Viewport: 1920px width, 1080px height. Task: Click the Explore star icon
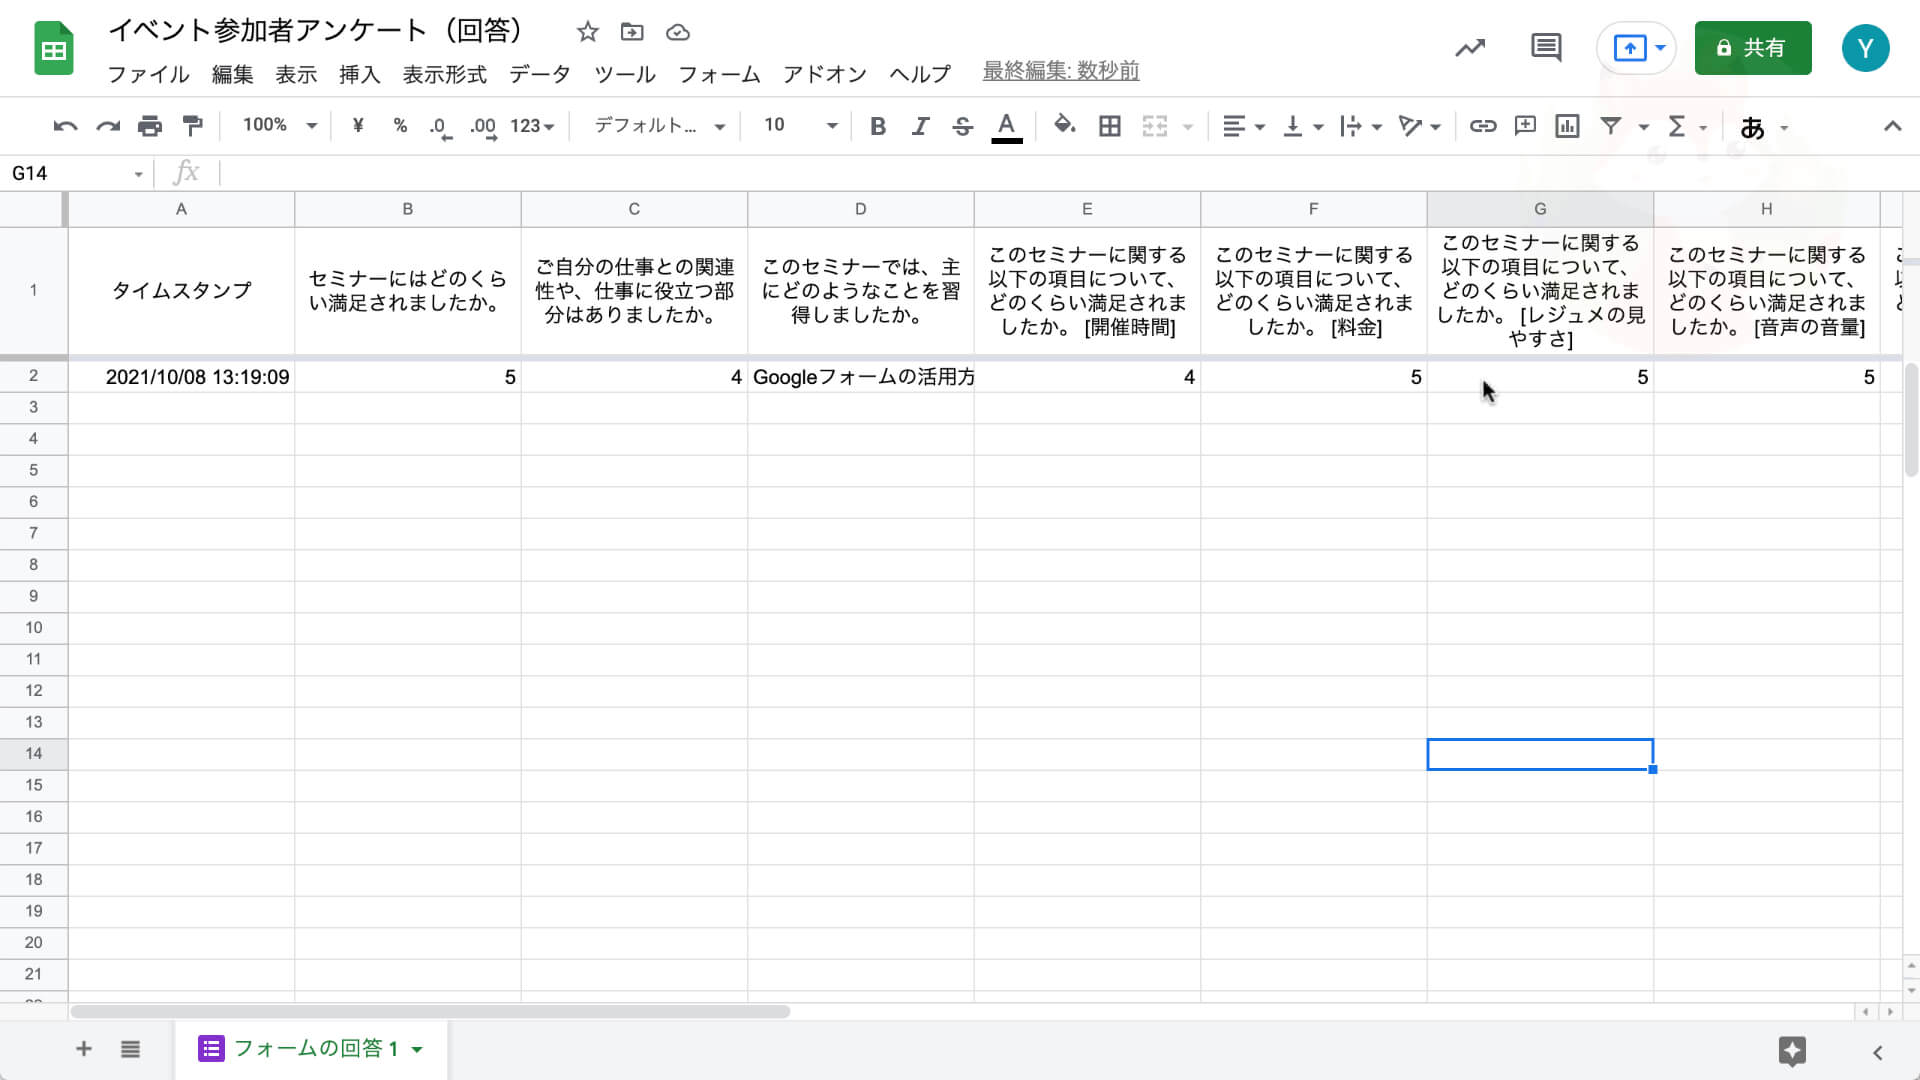click(1792, 1051)
